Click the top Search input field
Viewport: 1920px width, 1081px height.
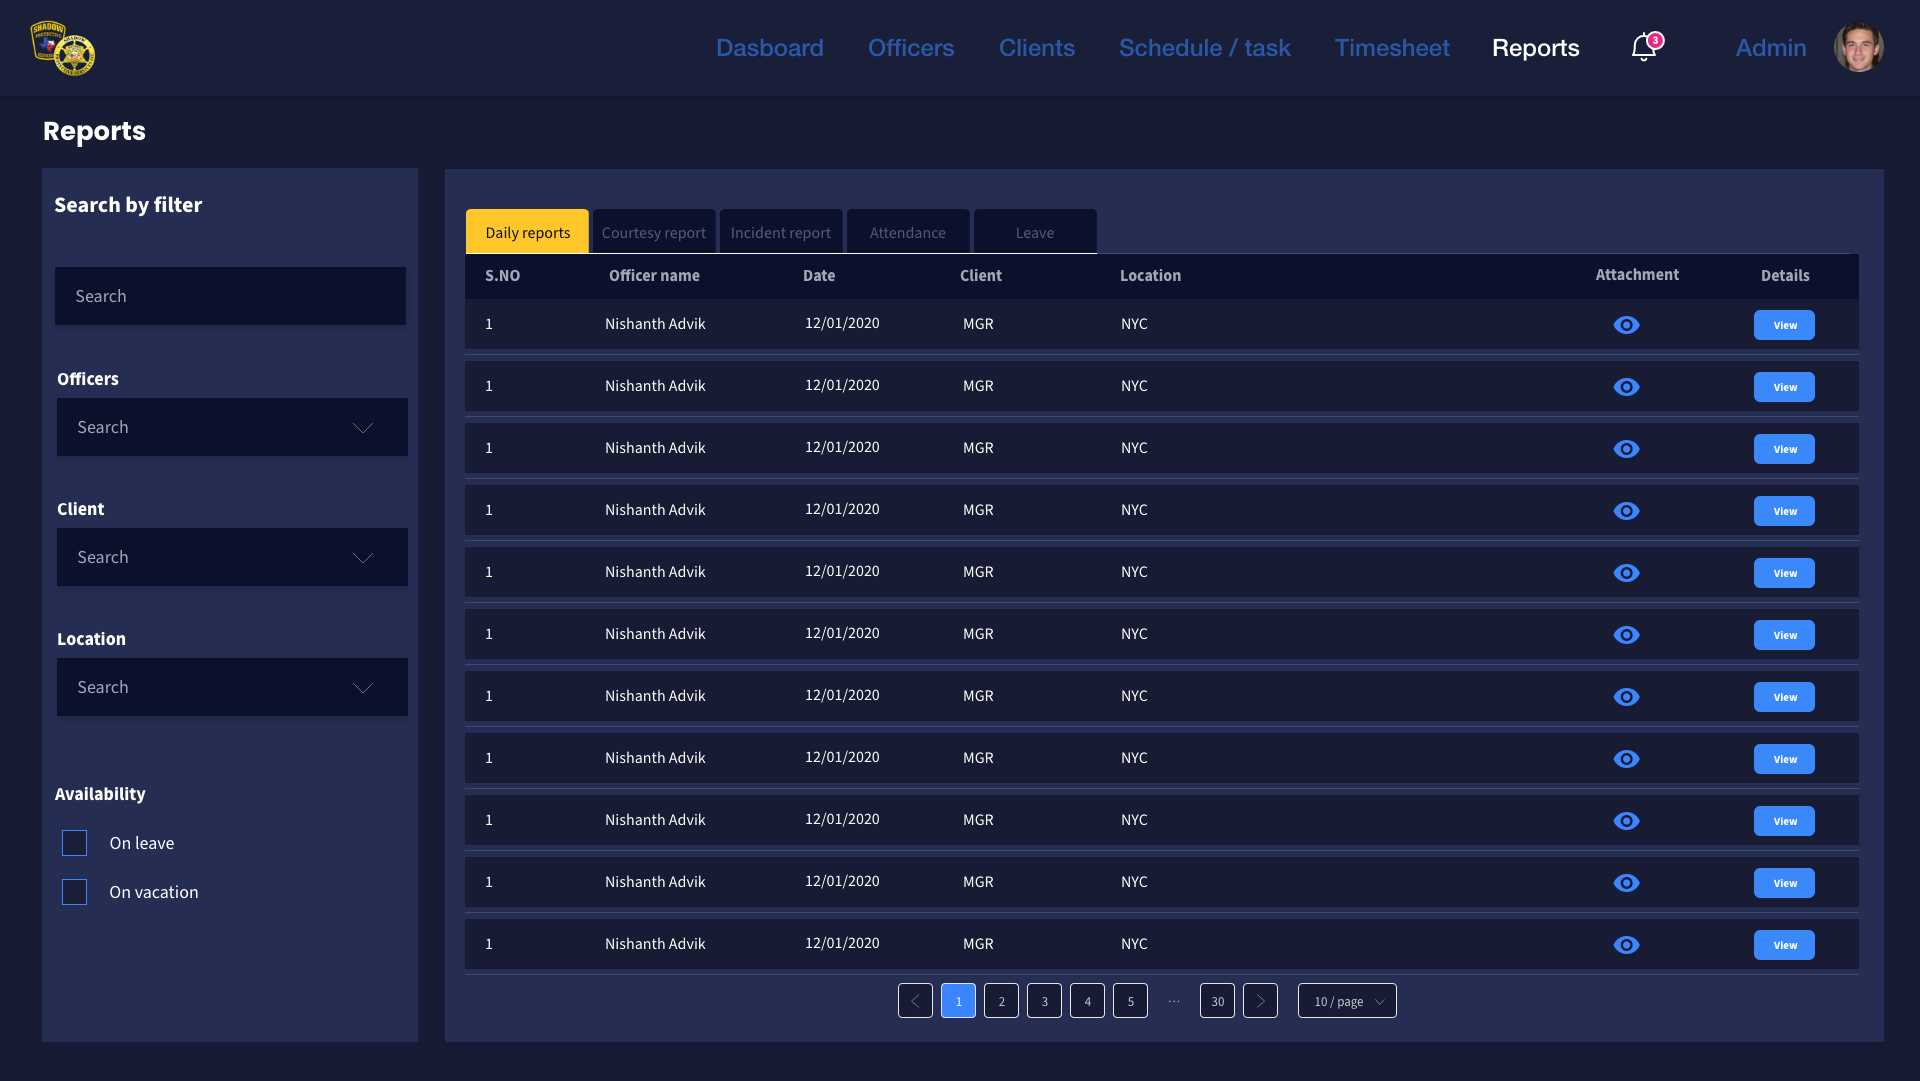coord(230,296)
